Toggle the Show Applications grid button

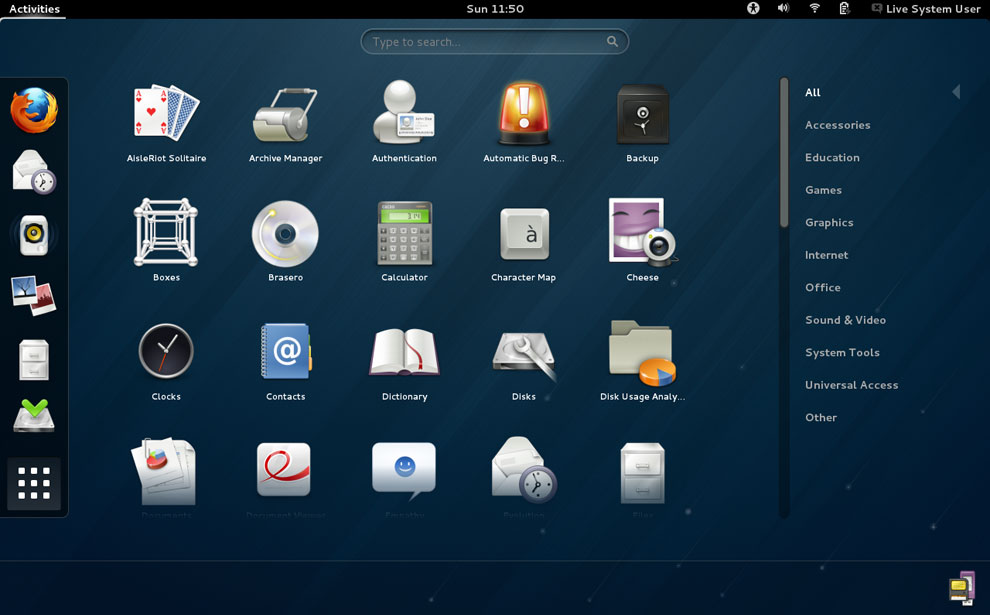coord(34,484)
